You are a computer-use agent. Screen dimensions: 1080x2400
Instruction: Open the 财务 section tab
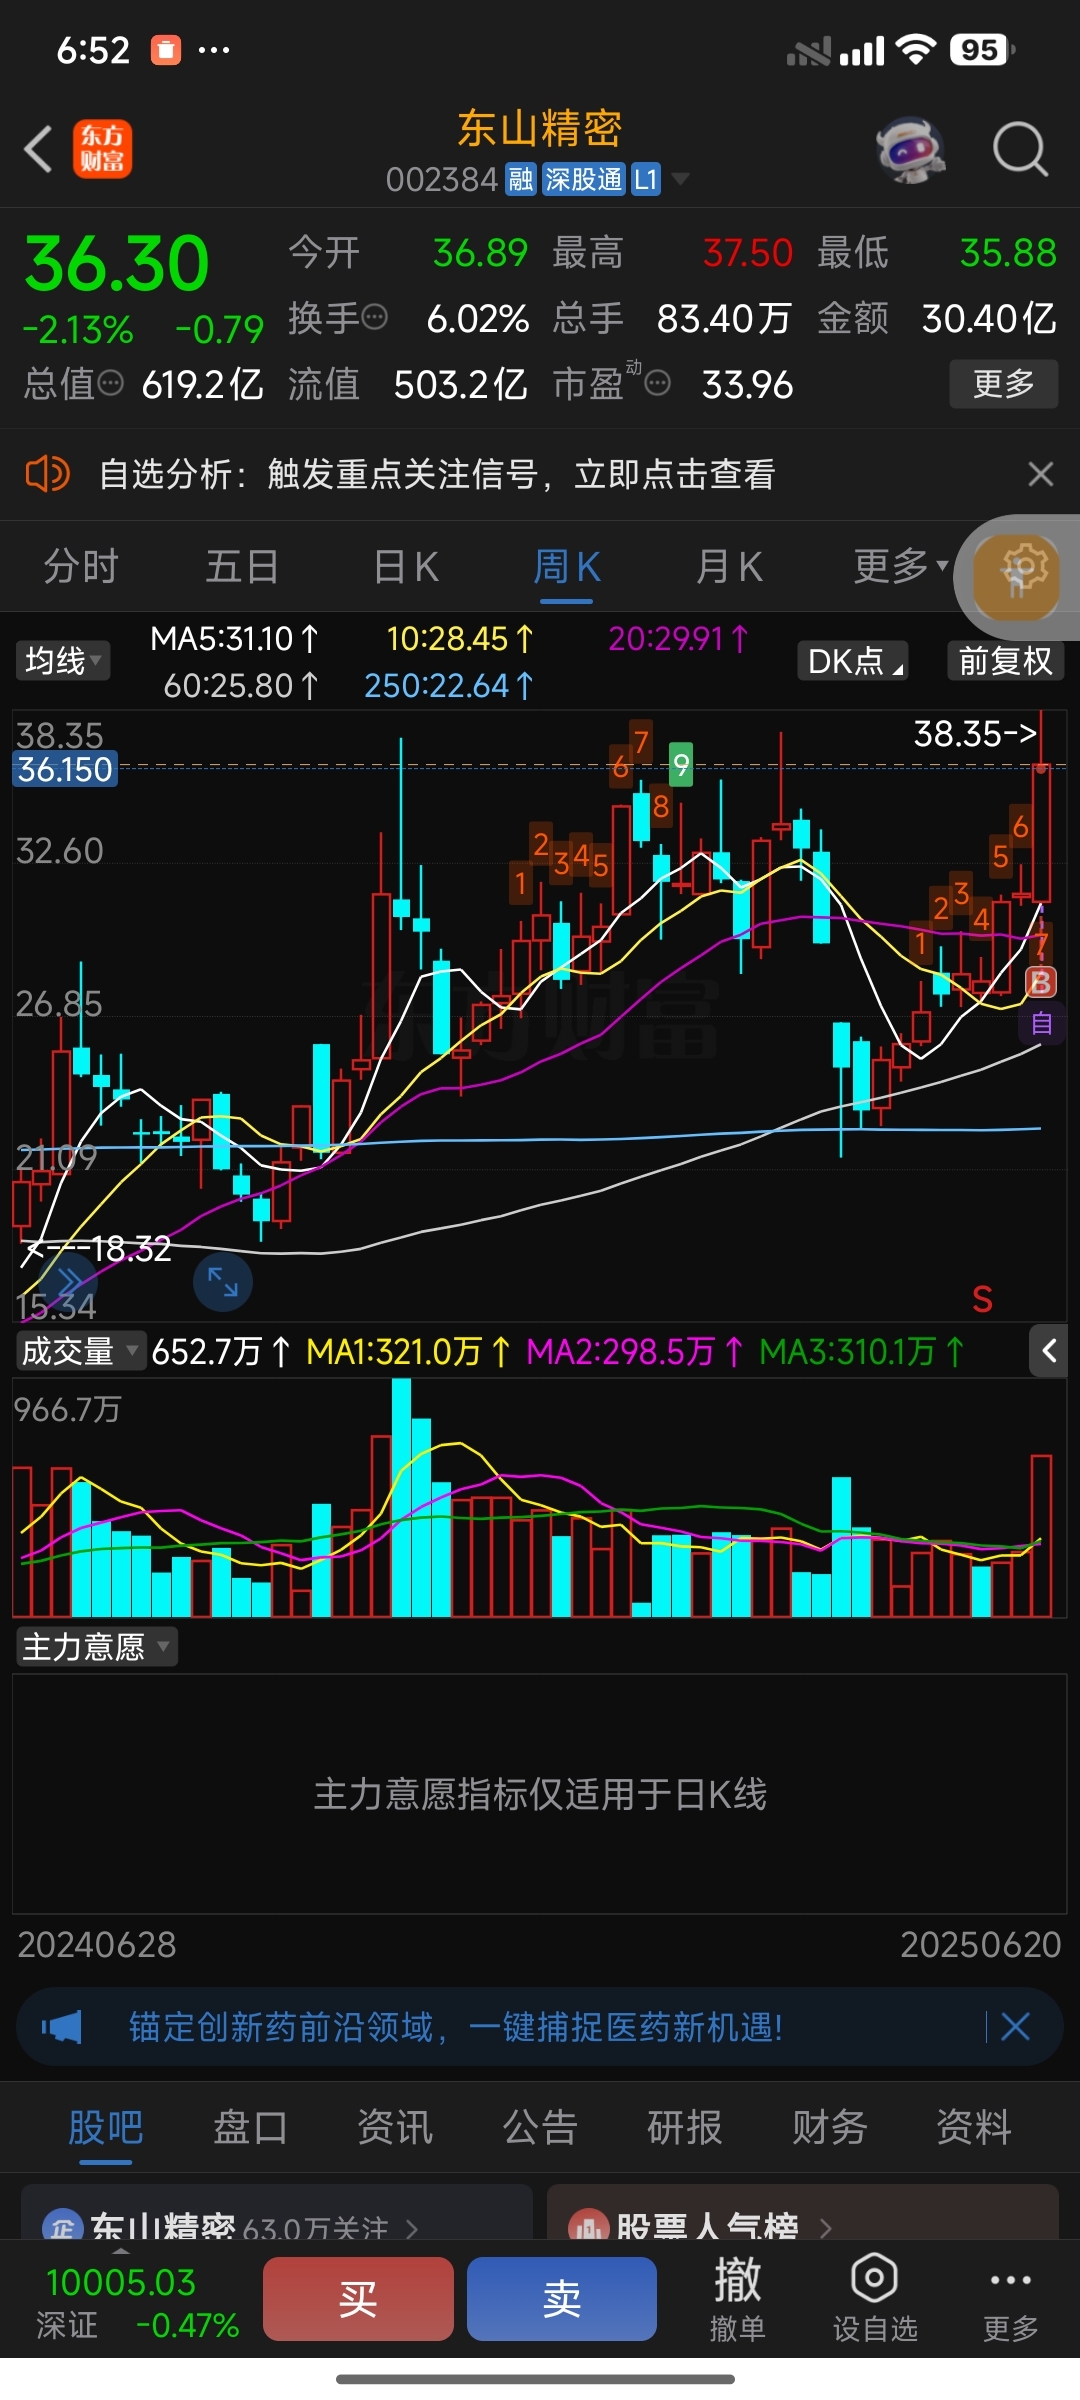pos(829,2127)
